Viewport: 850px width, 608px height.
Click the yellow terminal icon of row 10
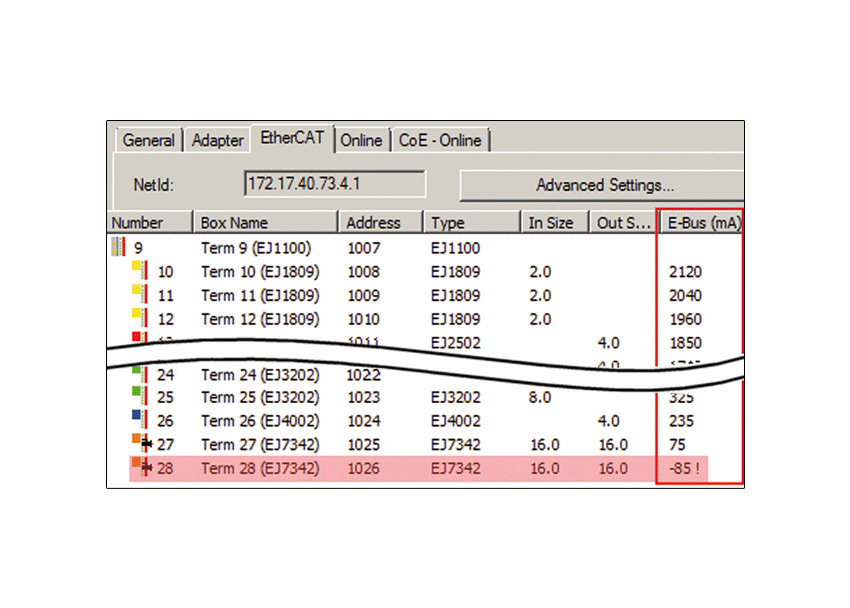(139, 270)
